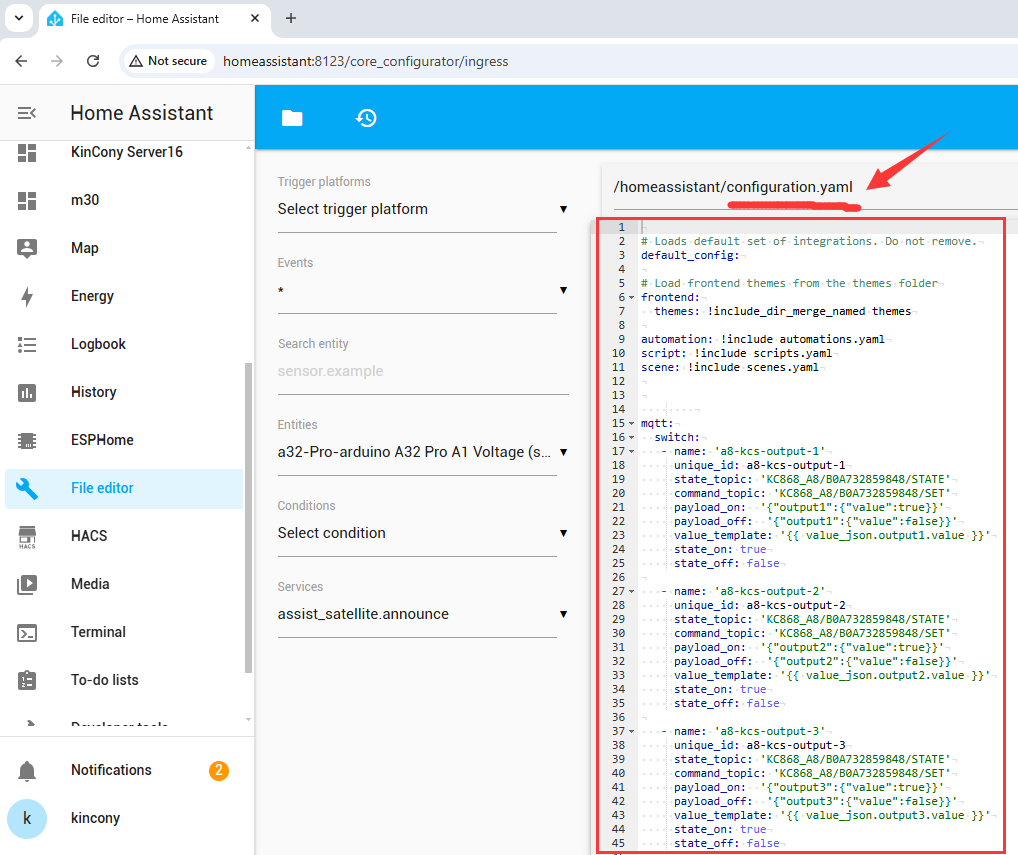Collapse the Home Assistant sidebar menu
Viewport: 1018px width, 855px height.
click(x=27, y=114)
